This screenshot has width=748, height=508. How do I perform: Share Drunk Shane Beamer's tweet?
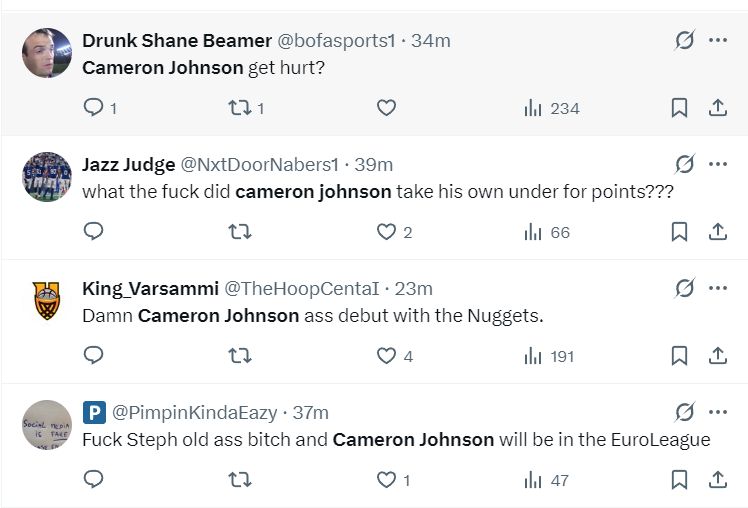pyautogui.click(x=717, y=108)
